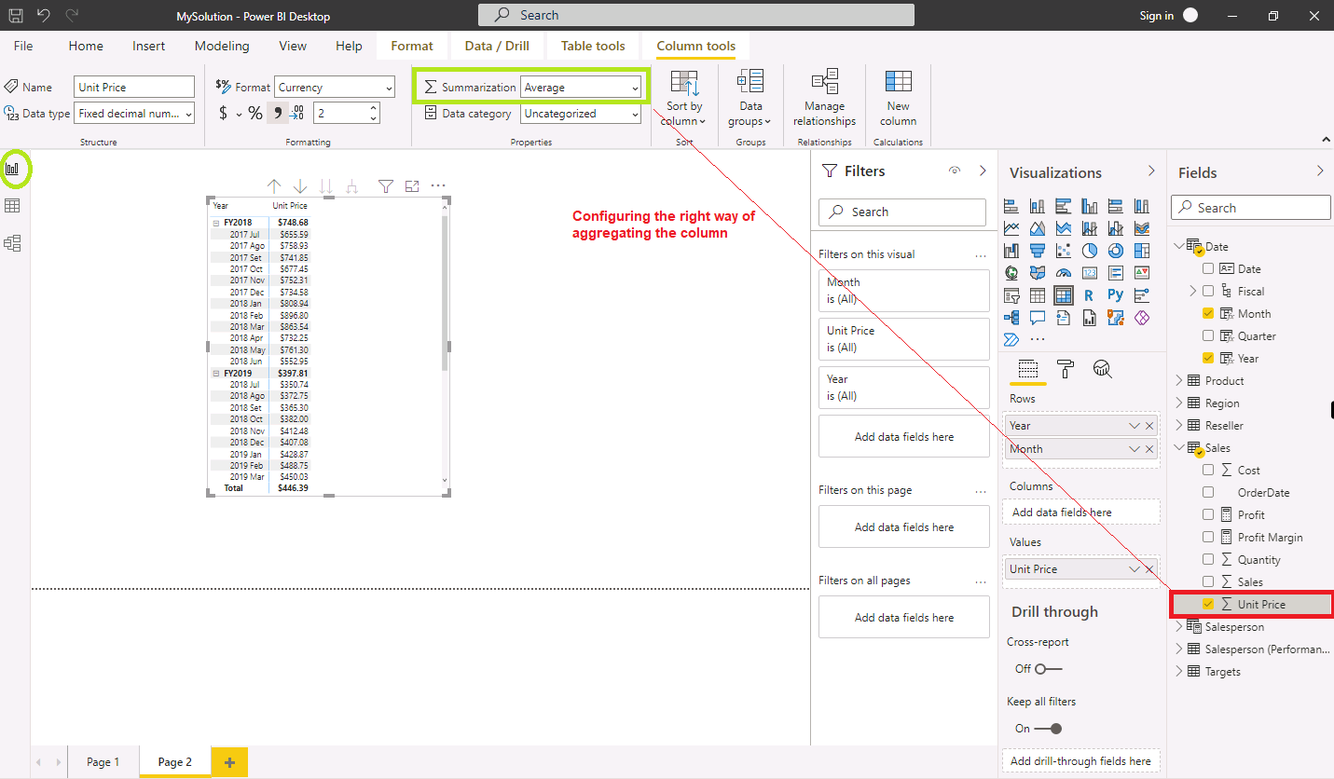Check the Quantity field
The image size is (1334, 779).
point(1208,560)
